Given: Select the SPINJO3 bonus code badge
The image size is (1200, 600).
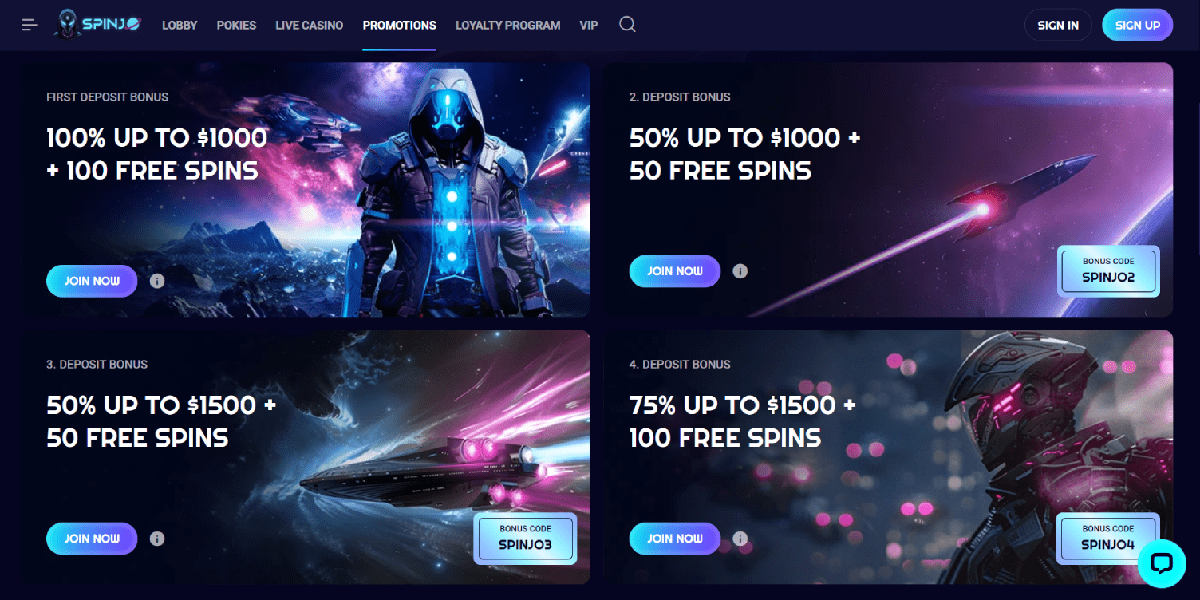Looking at the screenshot, I should (x=525, y=538).
